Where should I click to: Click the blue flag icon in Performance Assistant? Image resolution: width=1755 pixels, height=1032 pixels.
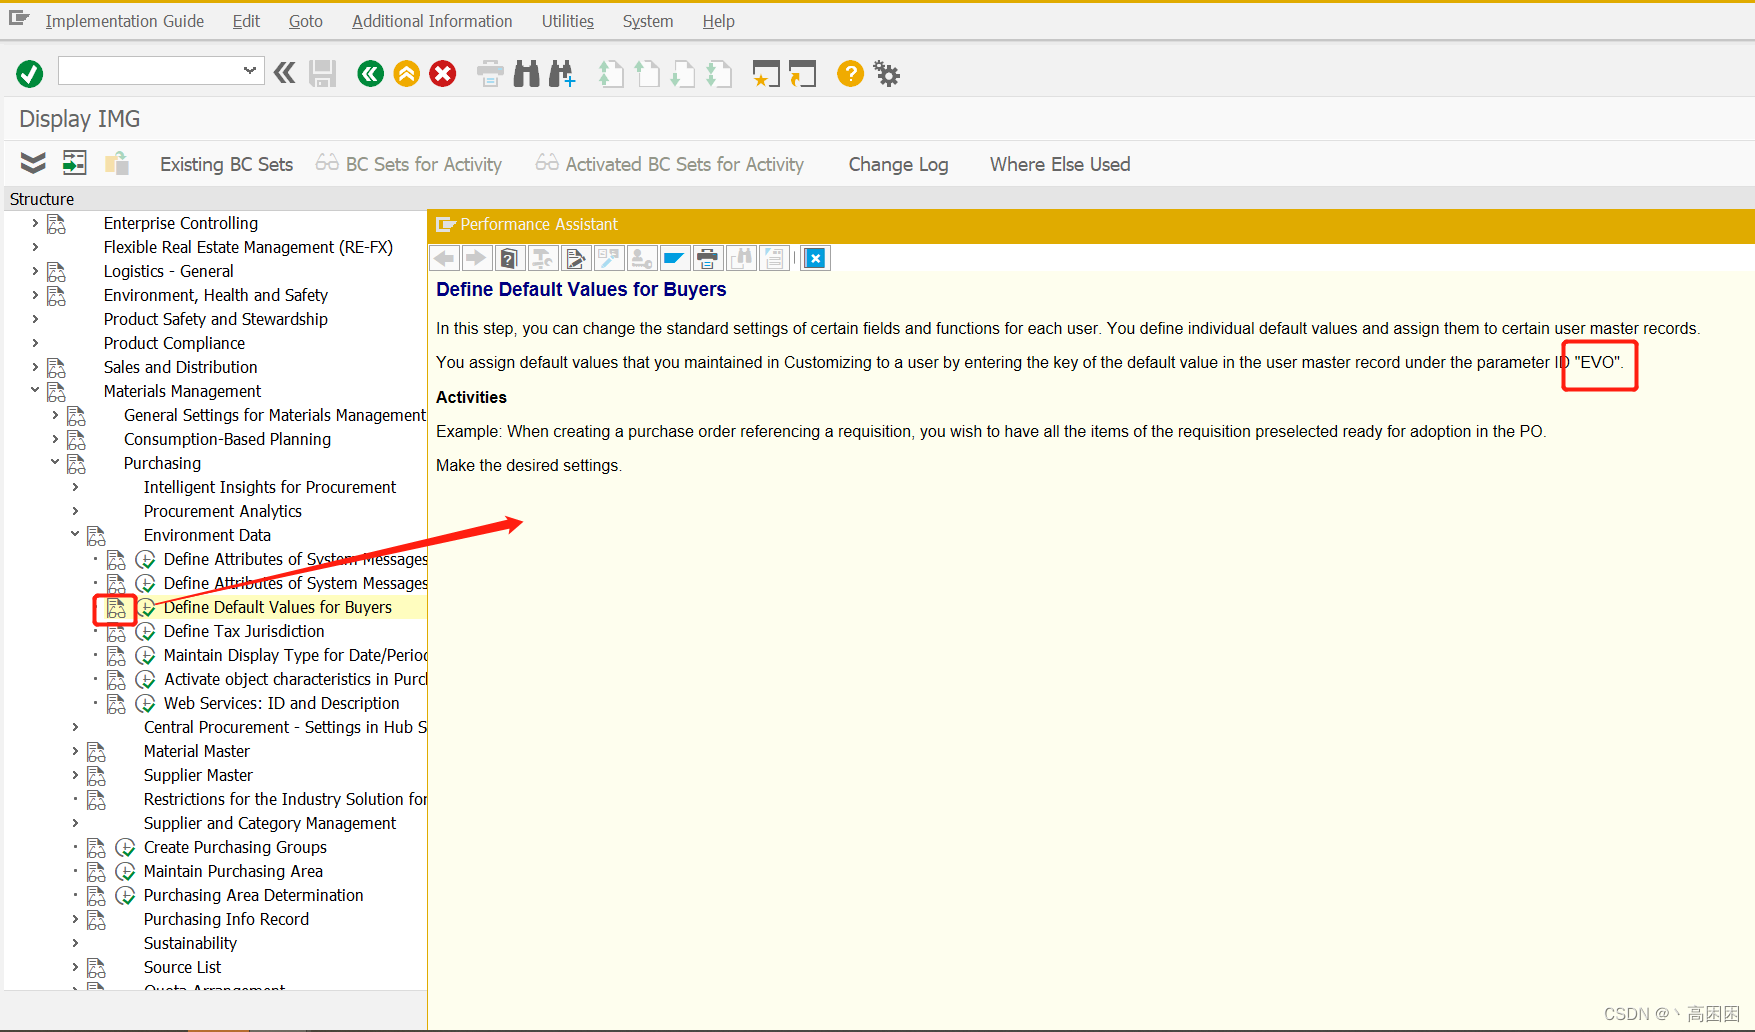pos(674,259)
